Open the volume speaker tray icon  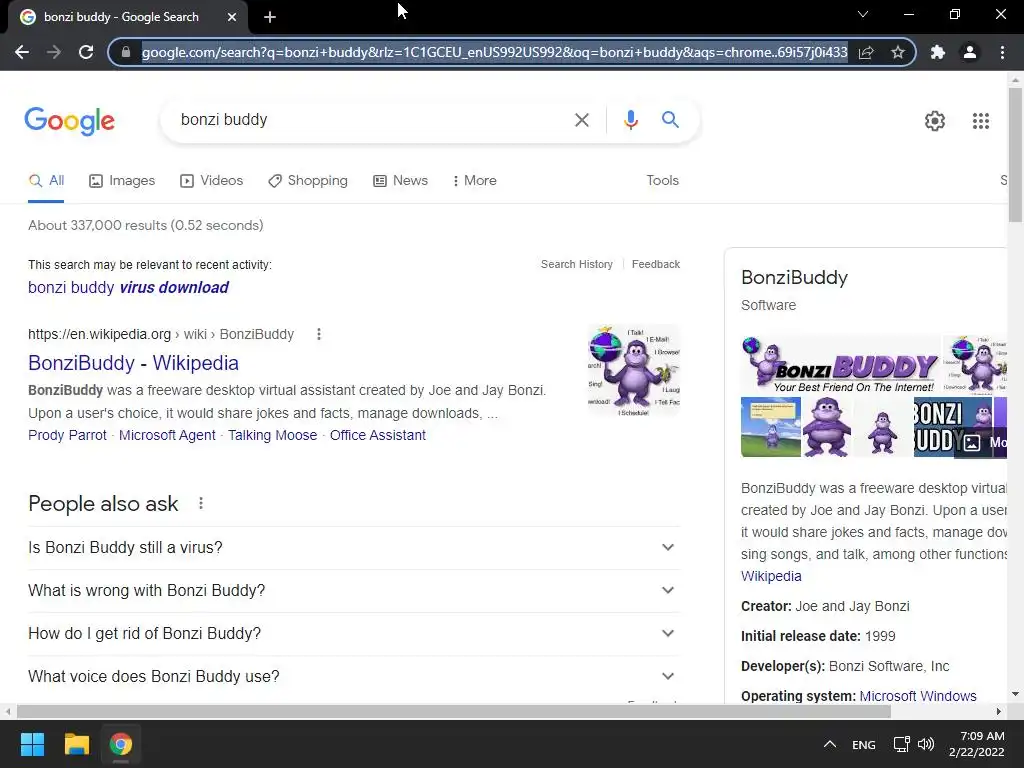tap(926, 744)
